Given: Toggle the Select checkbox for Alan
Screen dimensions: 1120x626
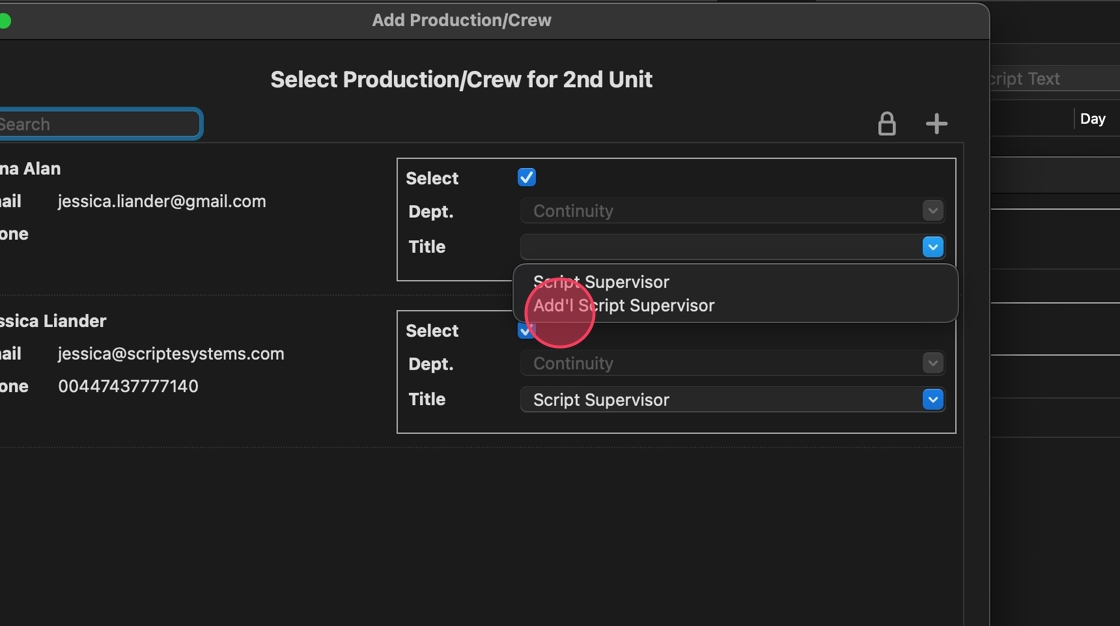Looking at the screenshot, I should (527, 178).
